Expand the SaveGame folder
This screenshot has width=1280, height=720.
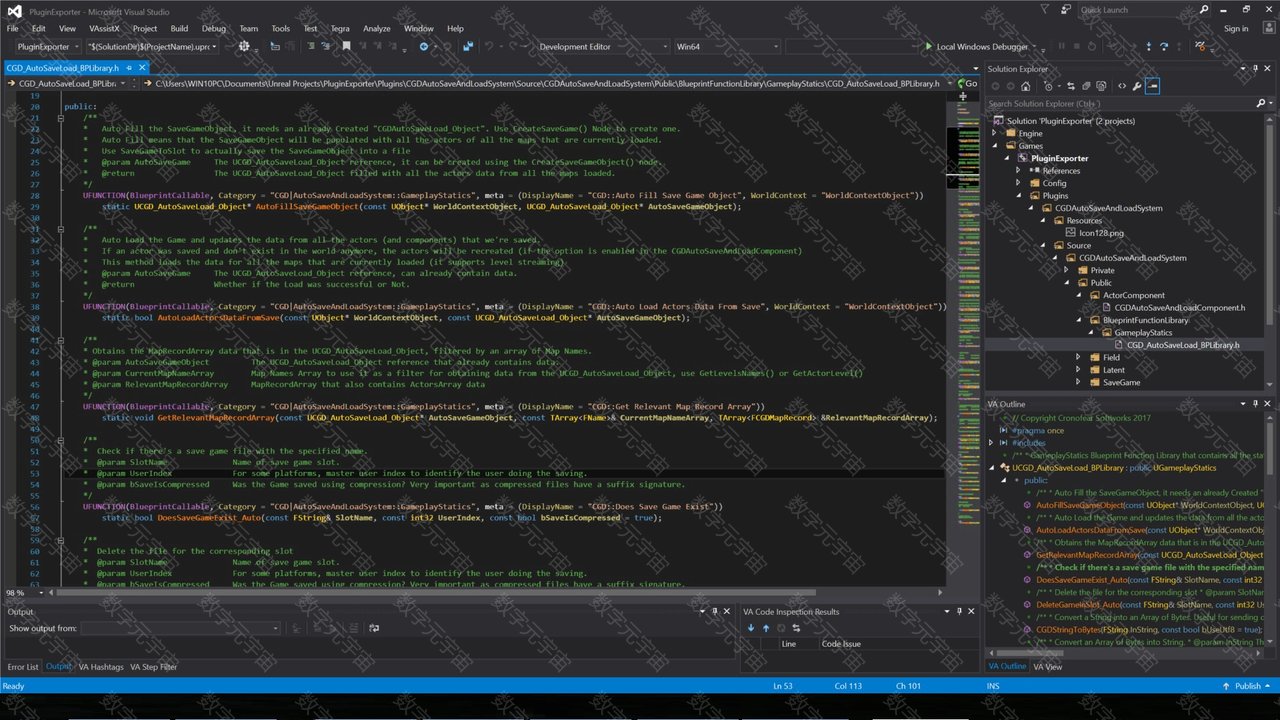1079,382
